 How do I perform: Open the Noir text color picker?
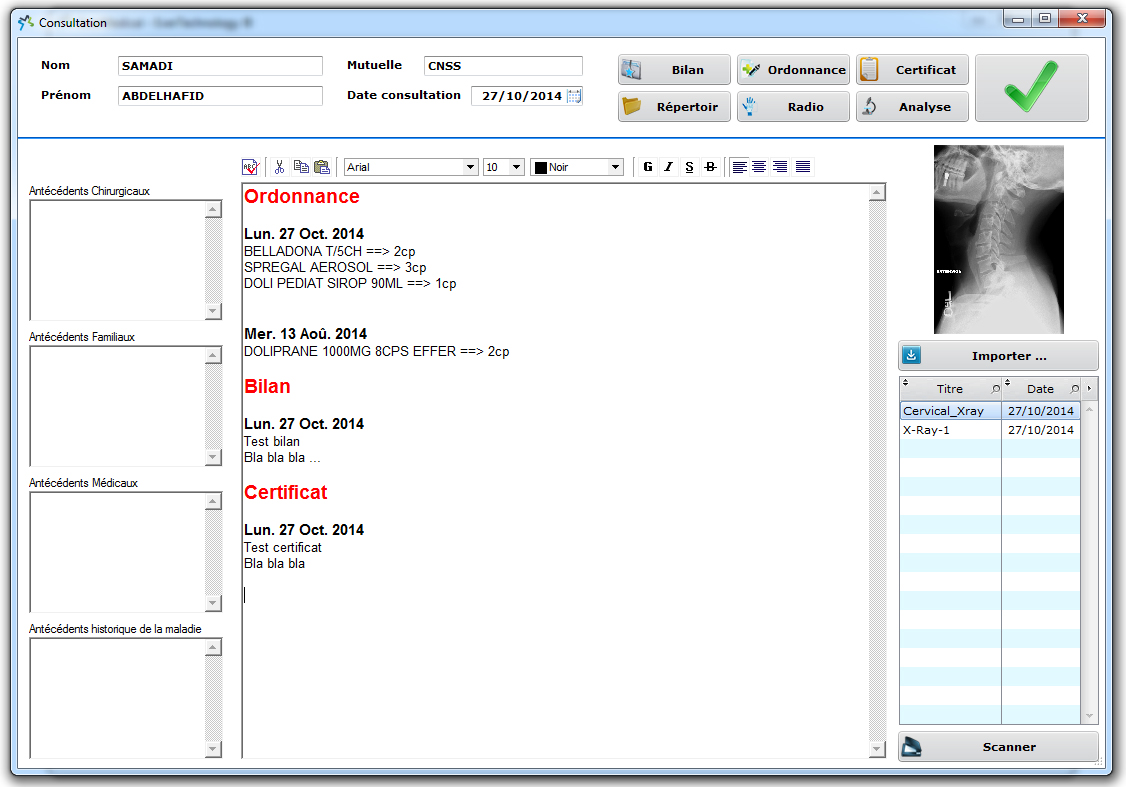577,167
